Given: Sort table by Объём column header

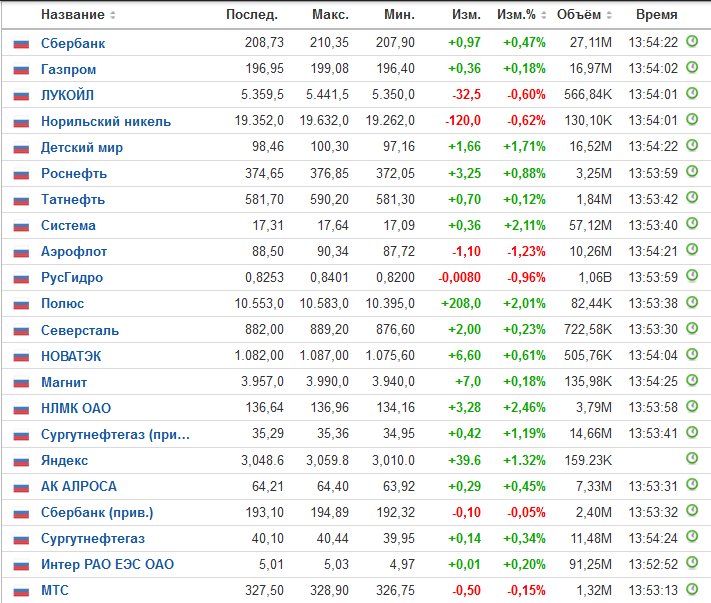Looking at the screenshot, I should click(584, 15).
